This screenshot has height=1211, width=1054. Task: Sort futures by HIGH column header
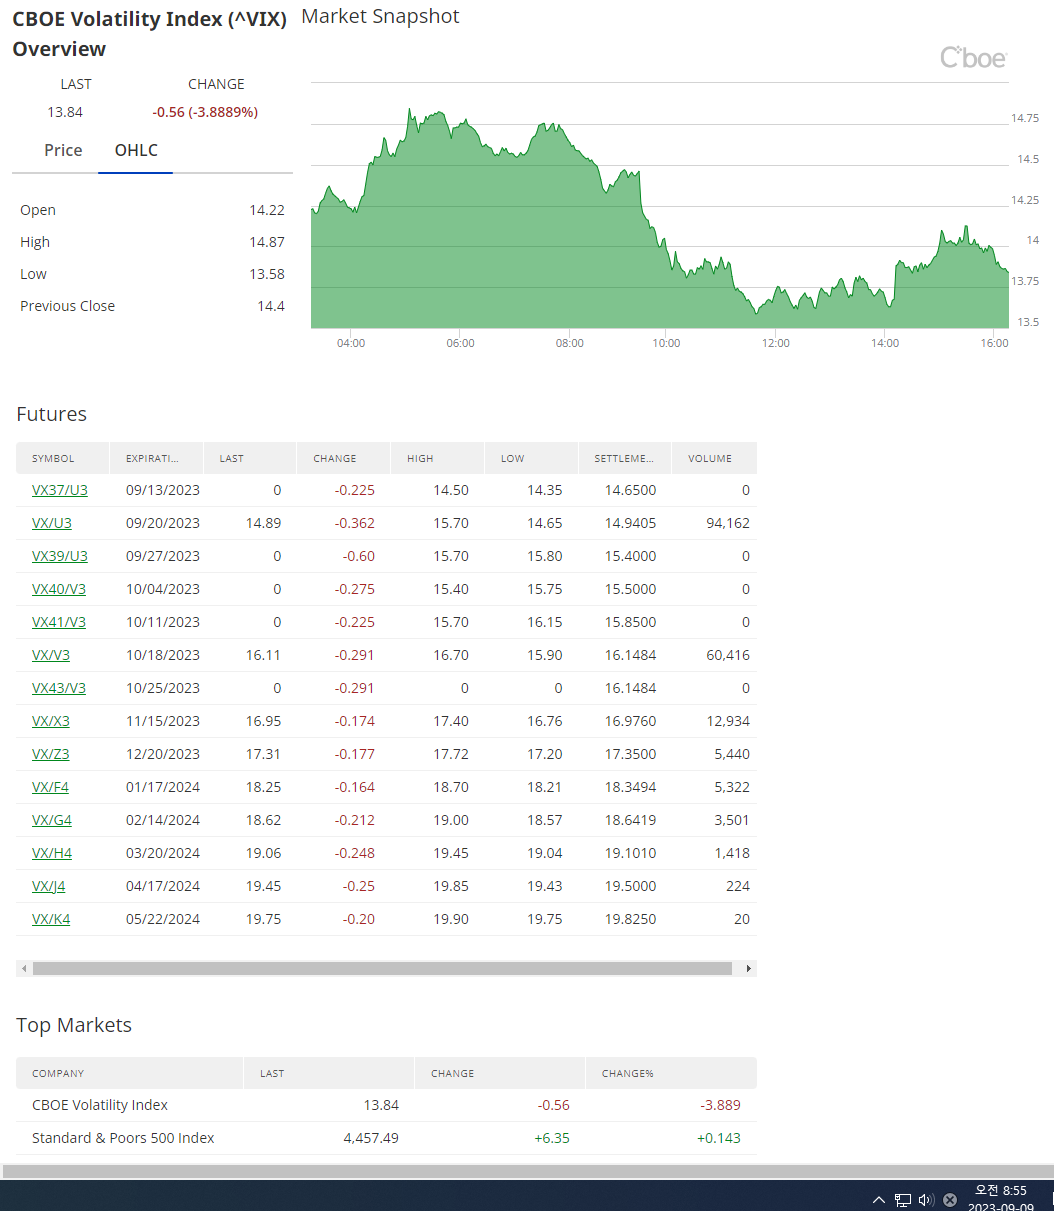click(x=438, y=458)
